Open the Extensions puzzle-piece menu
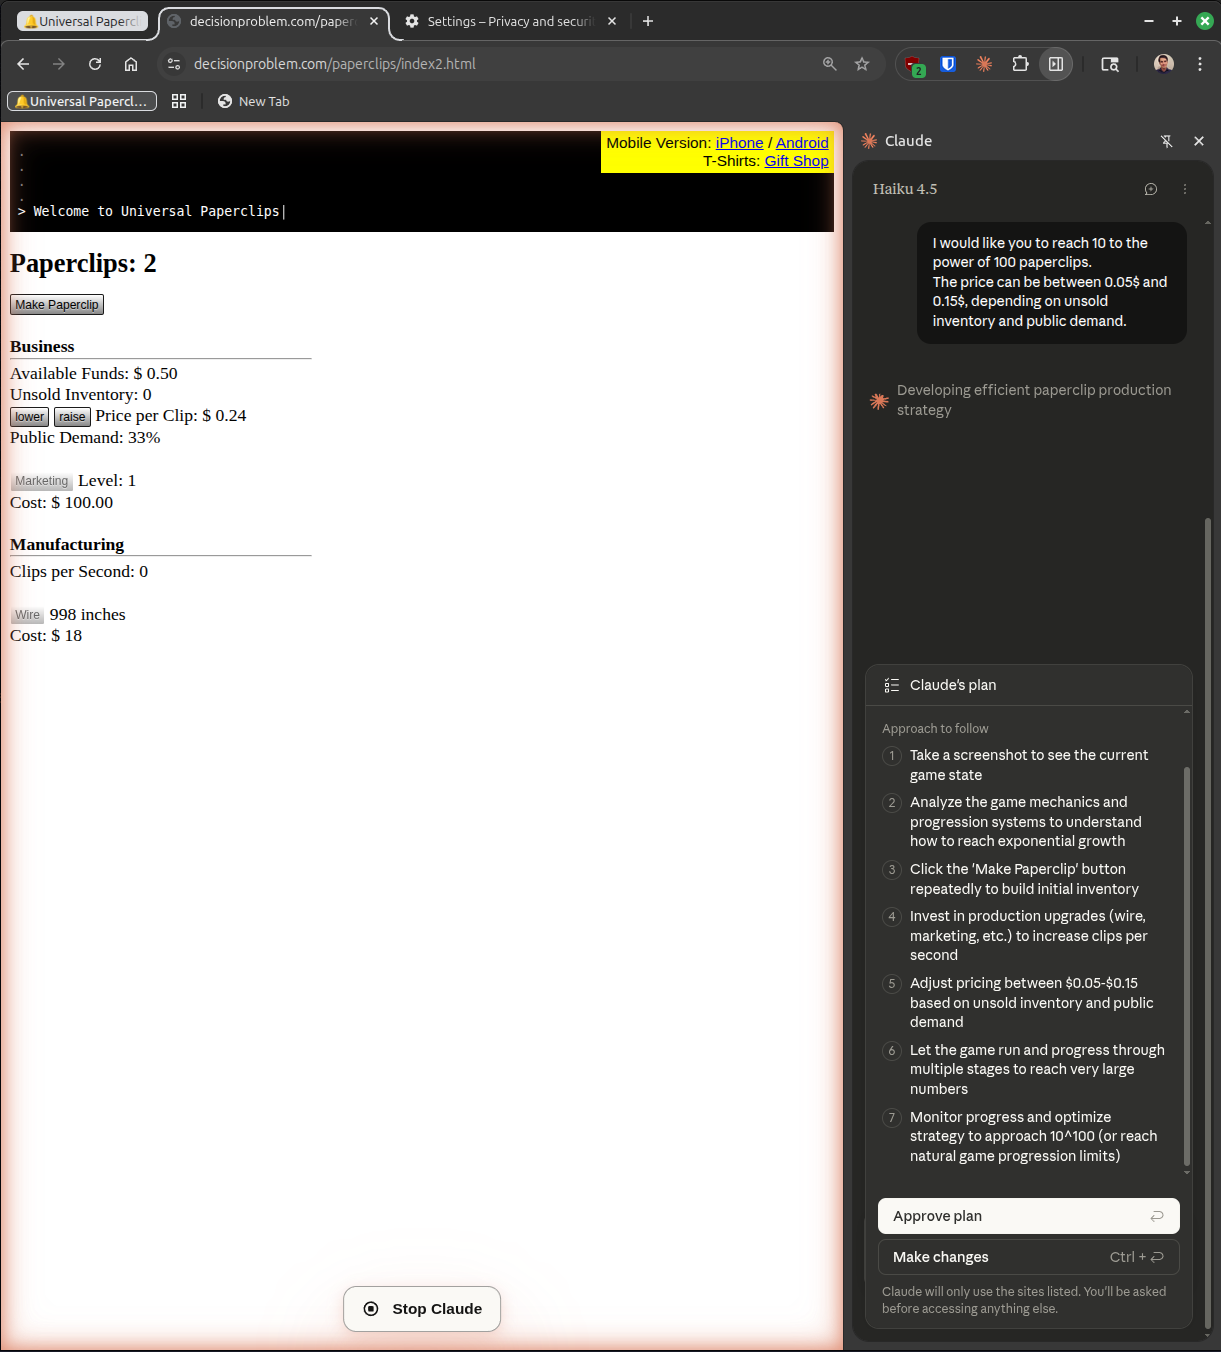Screen dimensions: 1221x1352 click(1020, 64)
